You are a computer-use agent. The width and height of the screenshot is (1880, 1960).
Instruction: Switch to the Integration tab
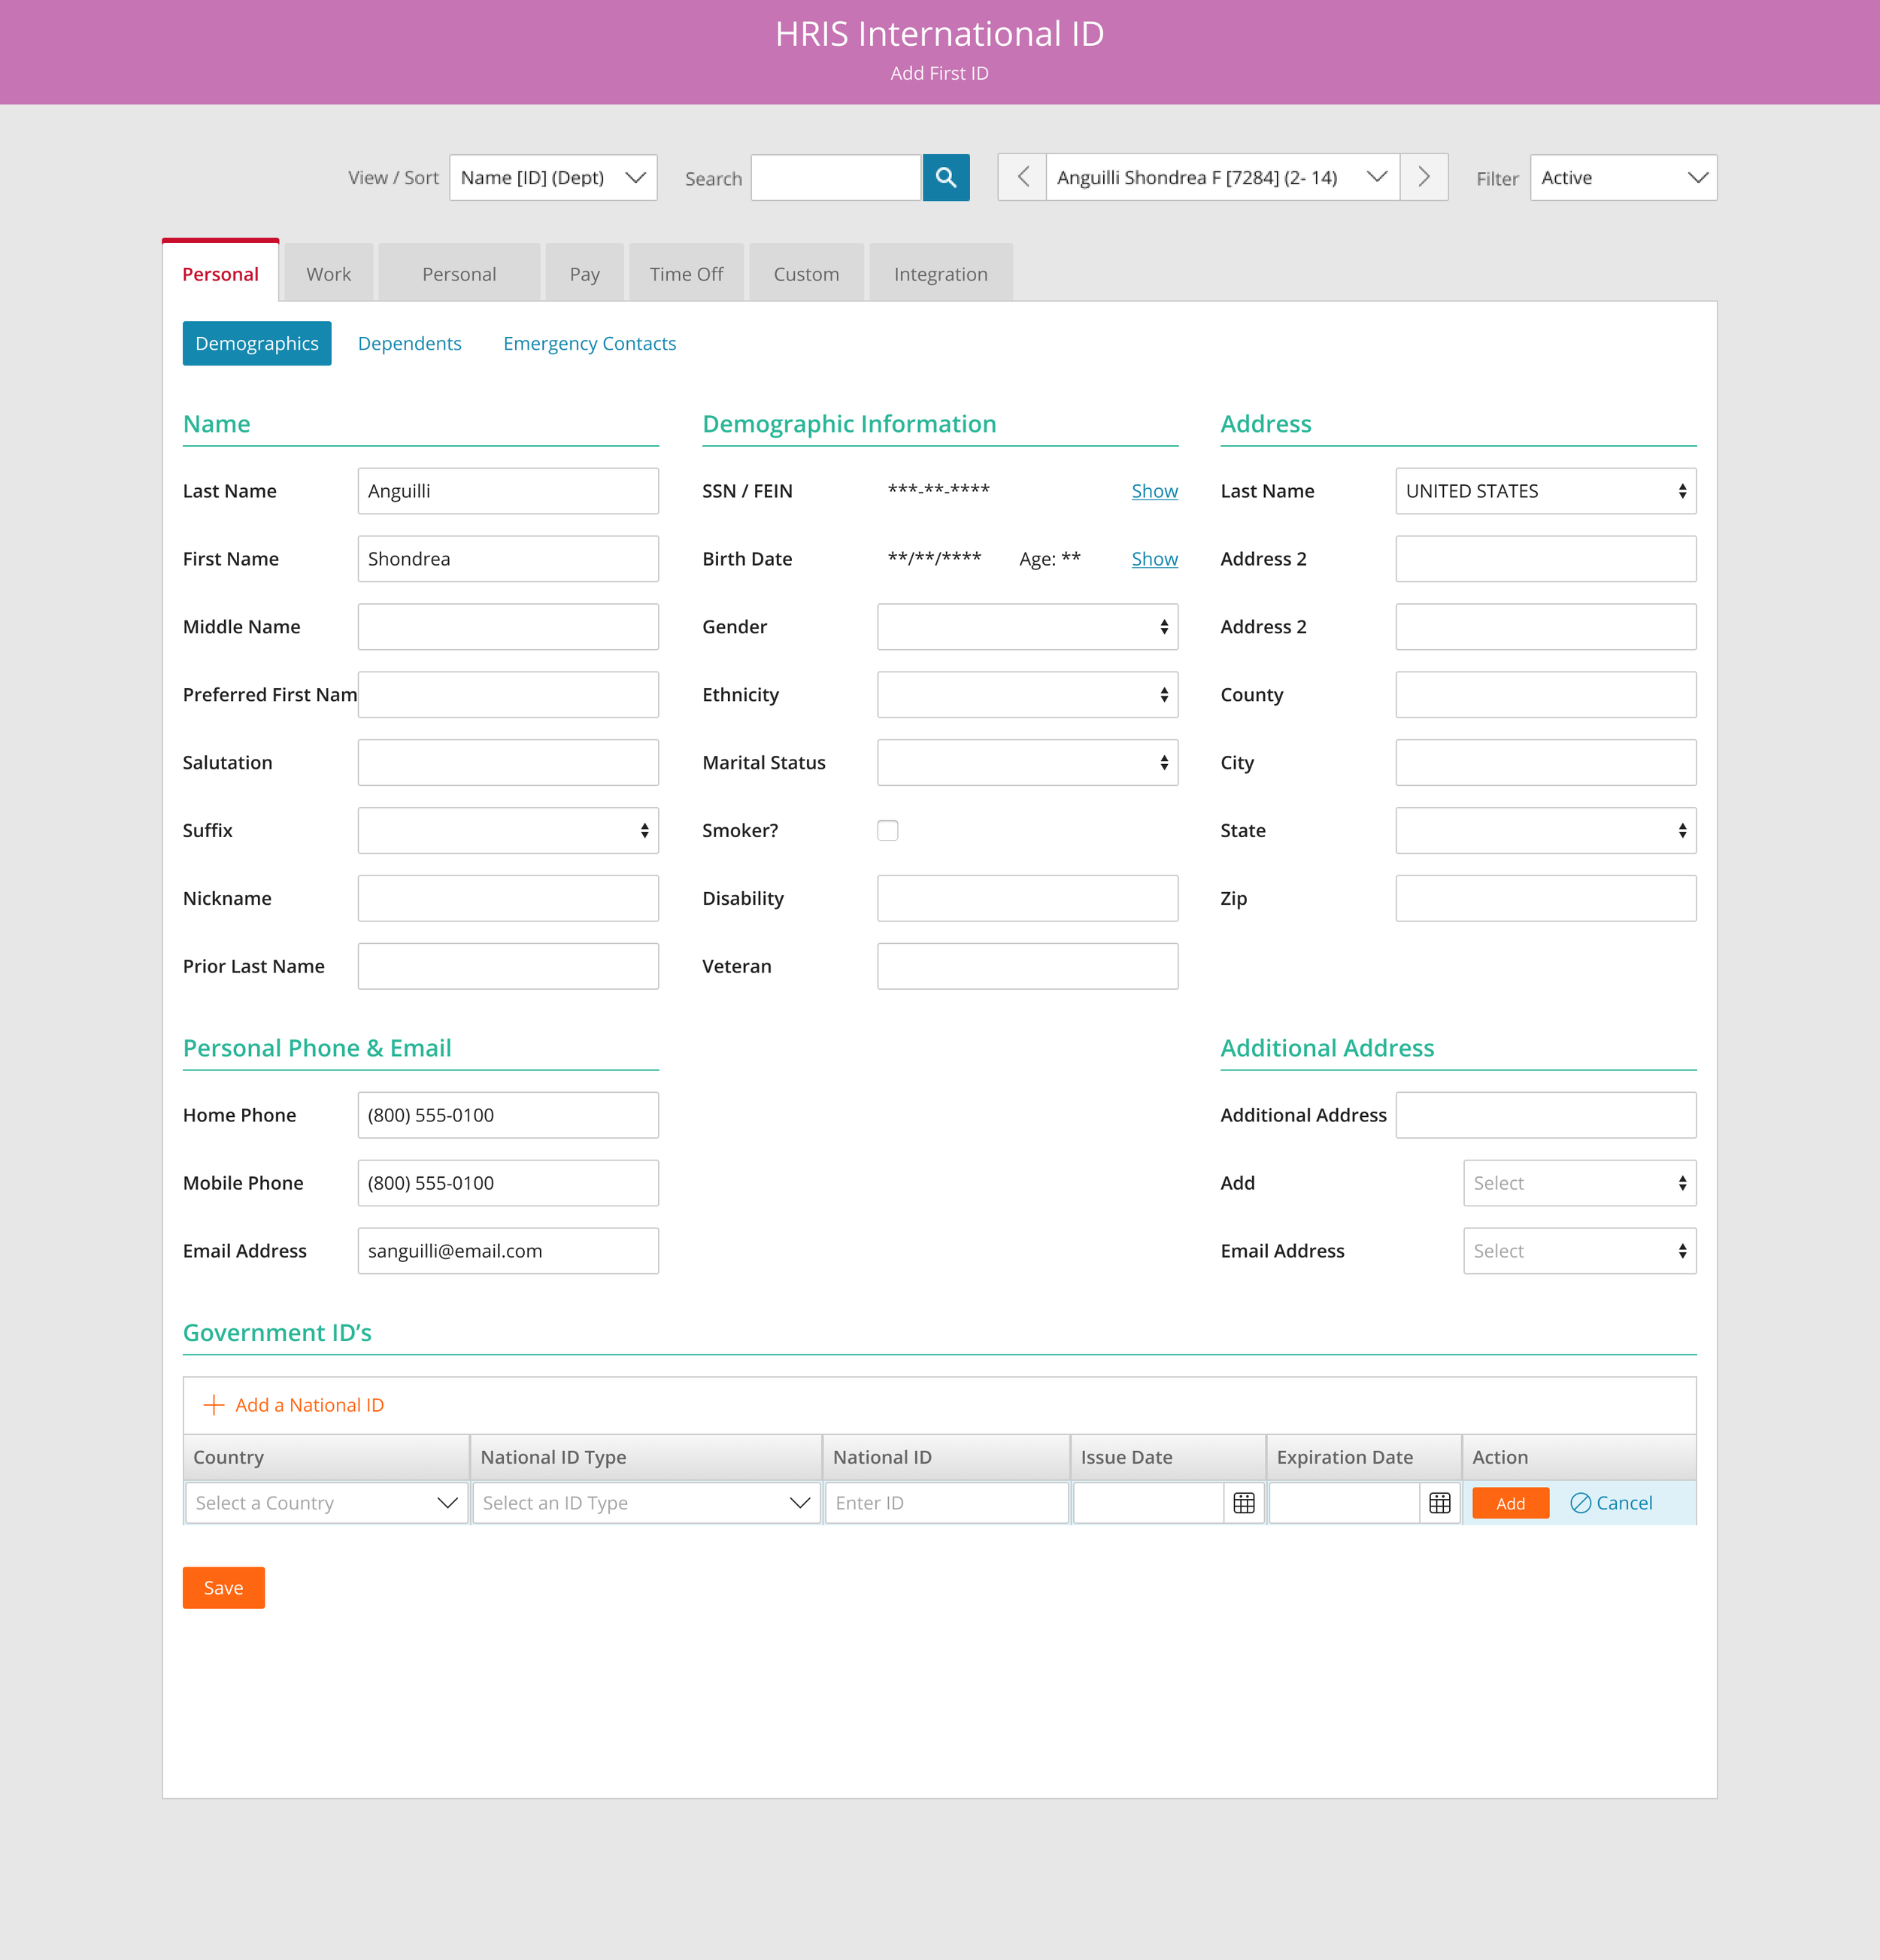tap(941, 274)
